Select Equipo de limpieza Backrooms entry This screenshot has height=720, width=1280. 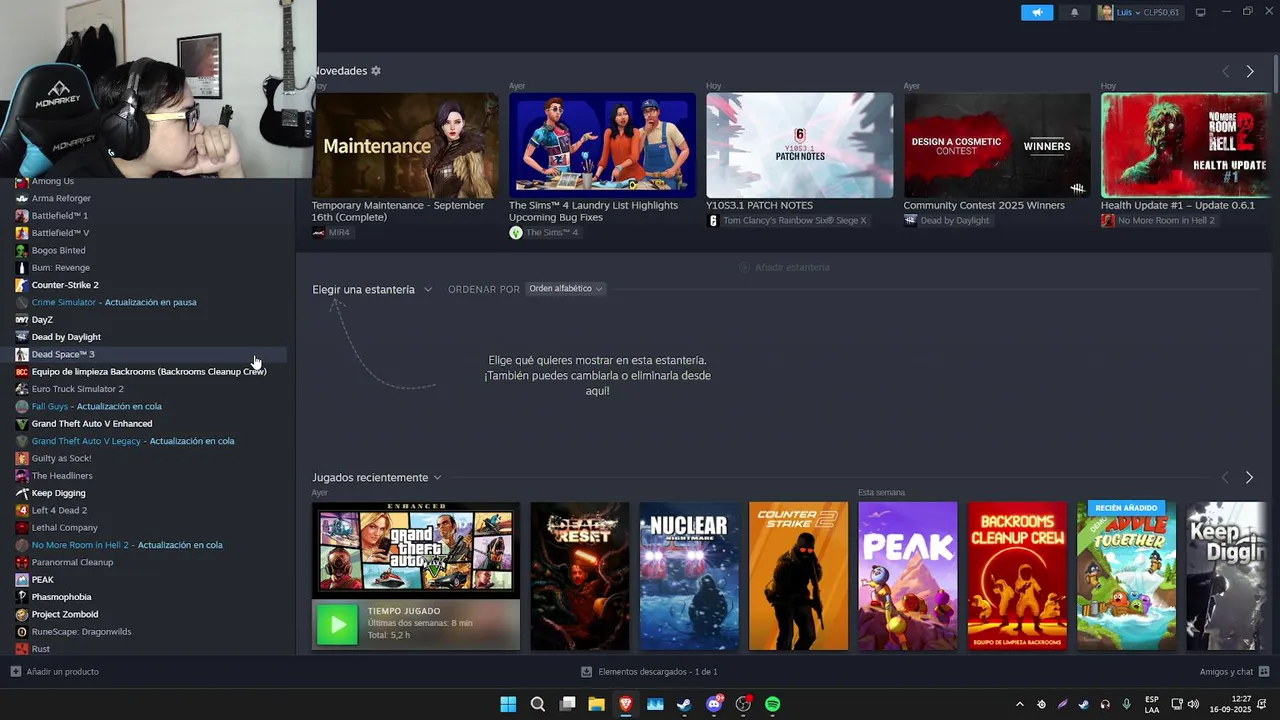[149, 372]
